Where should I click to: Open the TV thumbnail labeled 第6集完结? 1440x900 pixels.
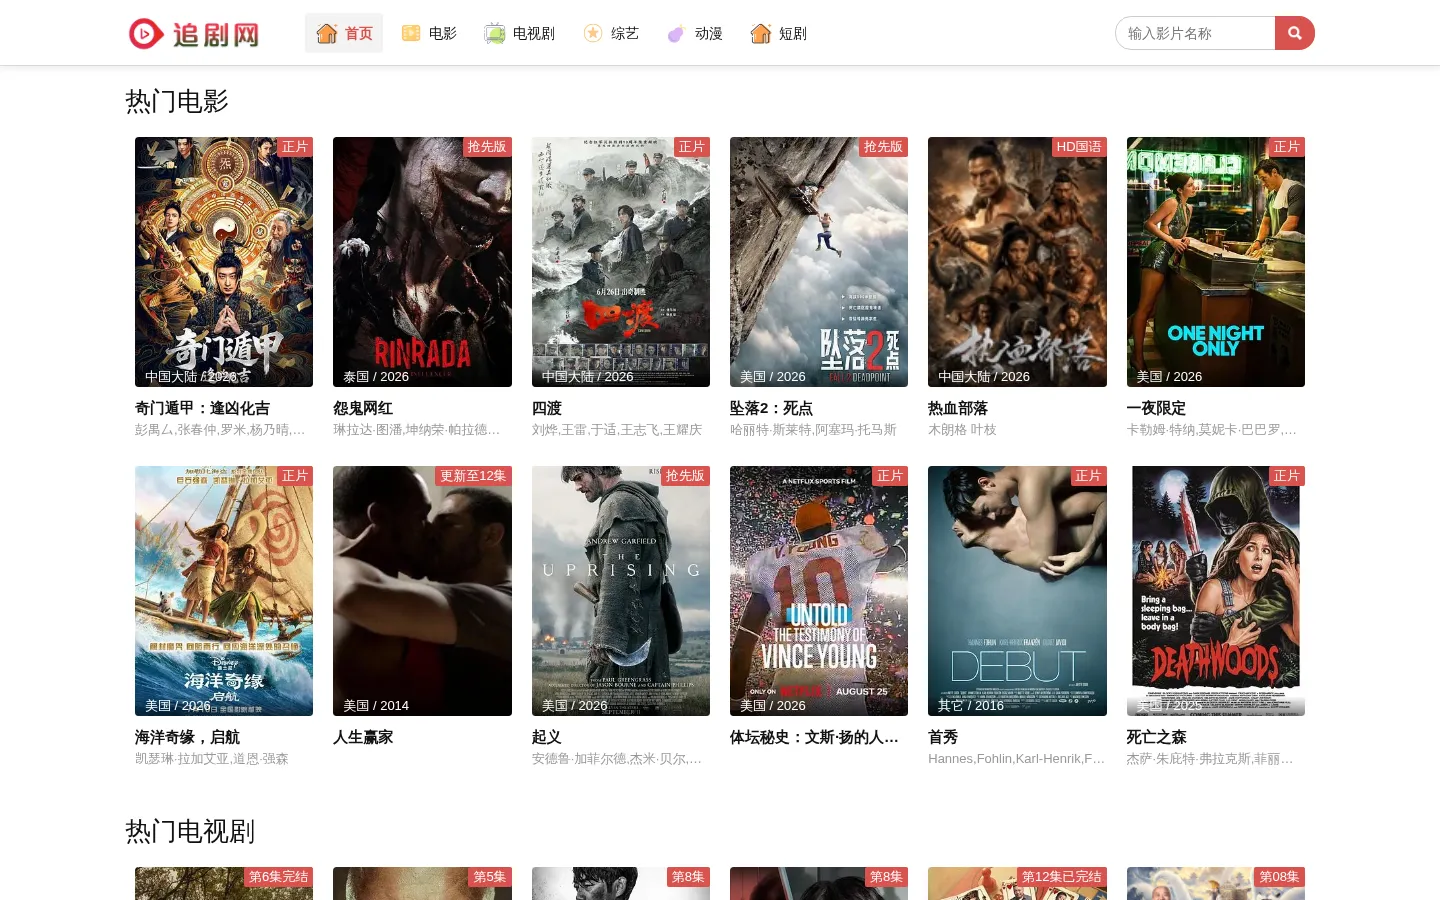(224, 883)
